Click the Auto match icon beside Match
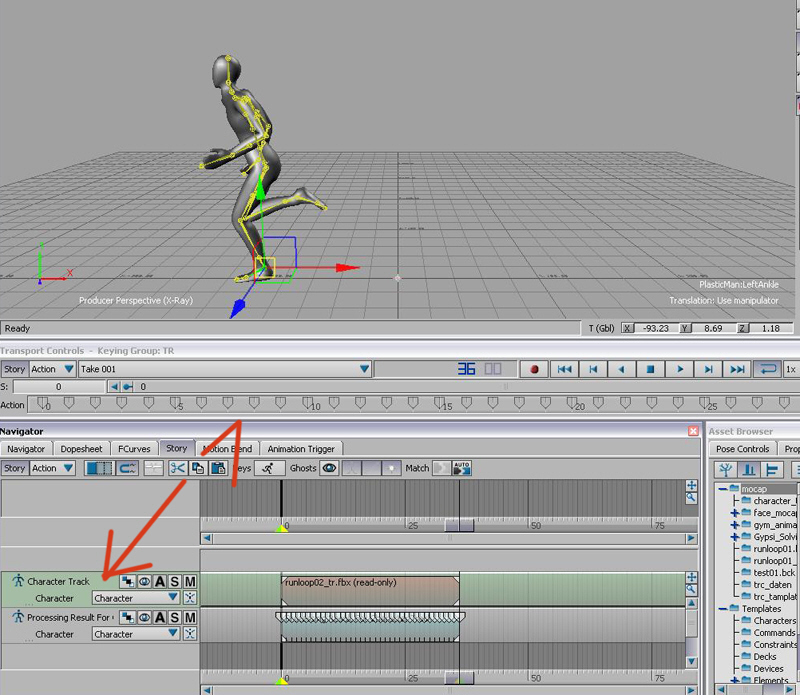 (462, 468)
